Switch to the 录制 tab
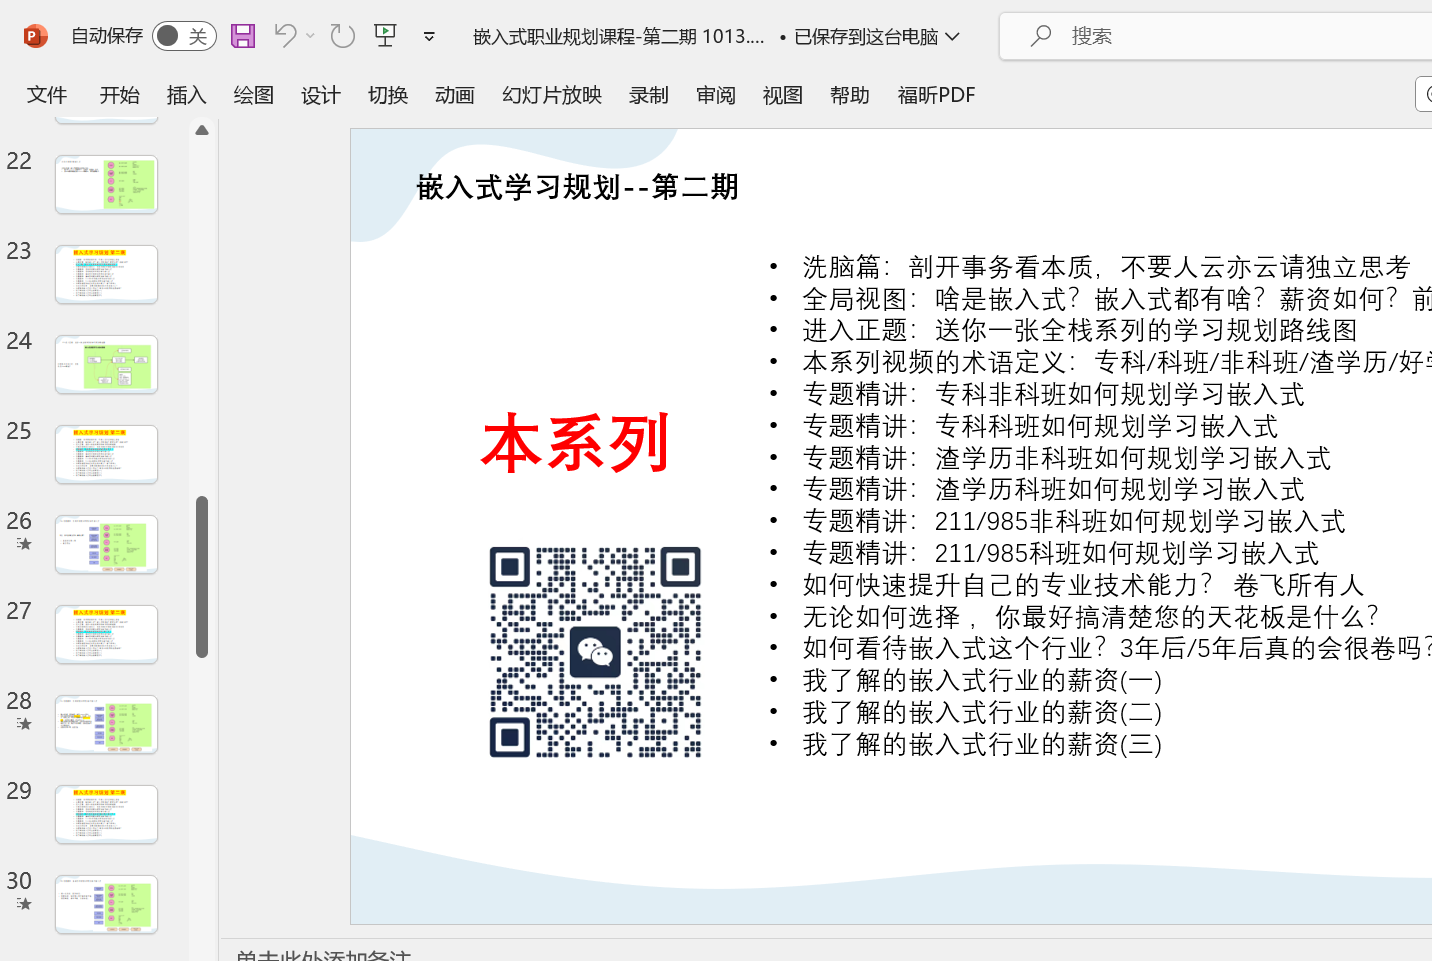1432x961 pixels. click(648, 95)
